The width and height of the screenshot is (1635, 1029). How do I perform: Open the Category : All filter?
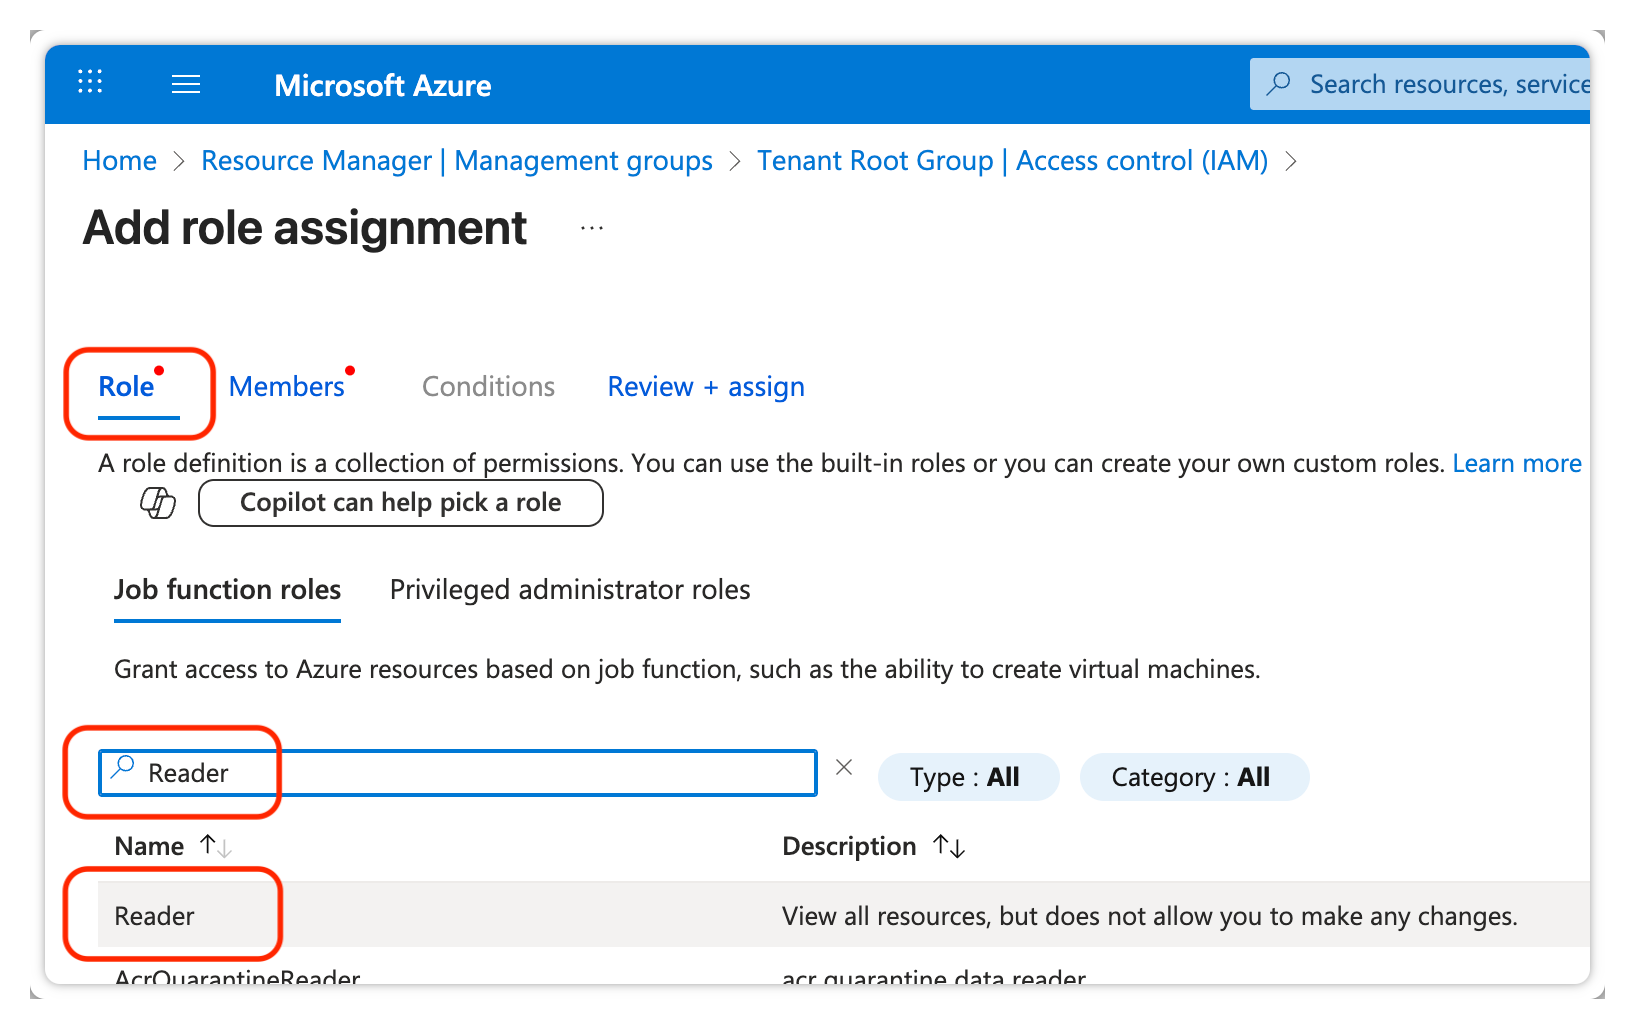pyautogui.click(x=1194, y=777)
